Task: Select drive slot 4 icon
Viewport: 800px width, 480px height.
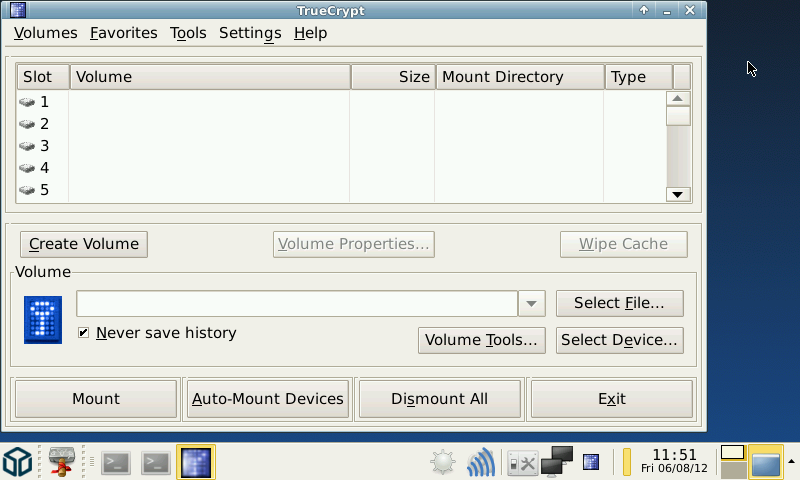Action: (x=27, y=168)
